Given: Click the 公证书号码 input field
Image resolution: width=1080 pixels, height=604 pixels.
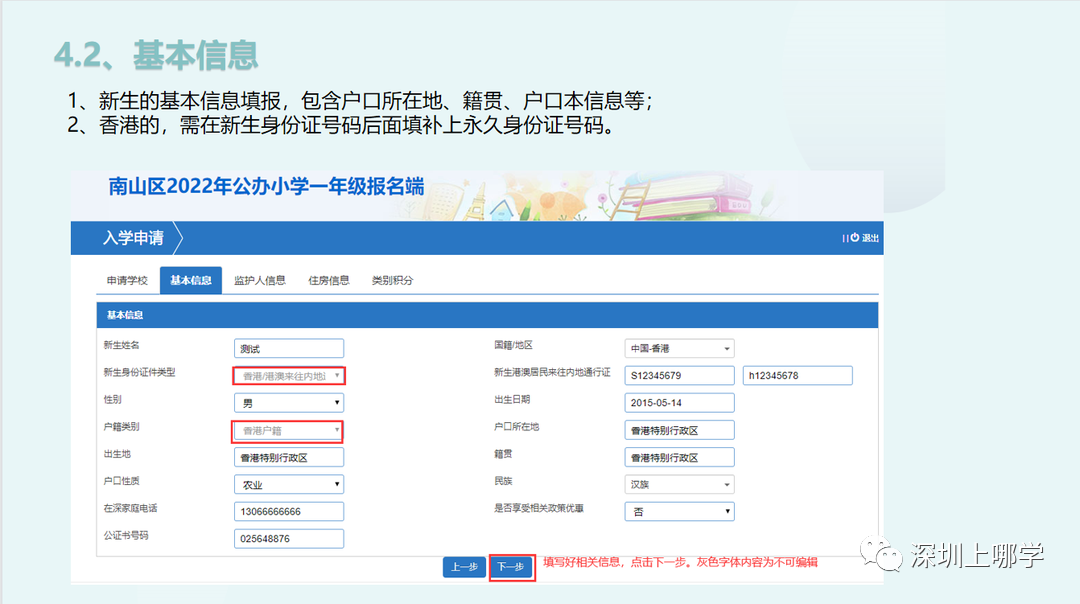Looking at the screenshot, I should click(x=289, y=539).
